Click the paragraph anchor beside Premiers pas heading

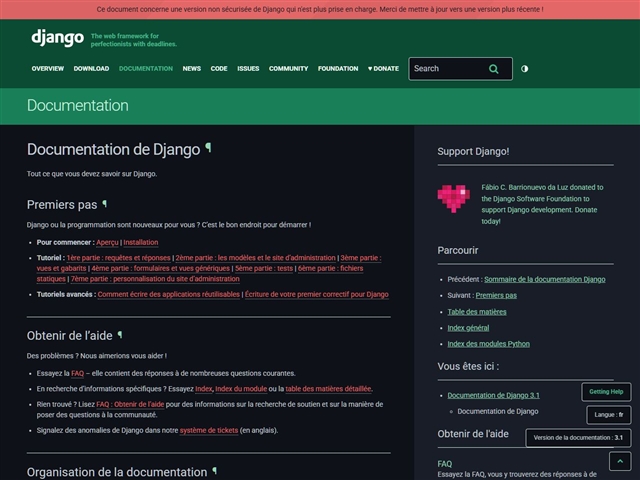pos(105,203)
